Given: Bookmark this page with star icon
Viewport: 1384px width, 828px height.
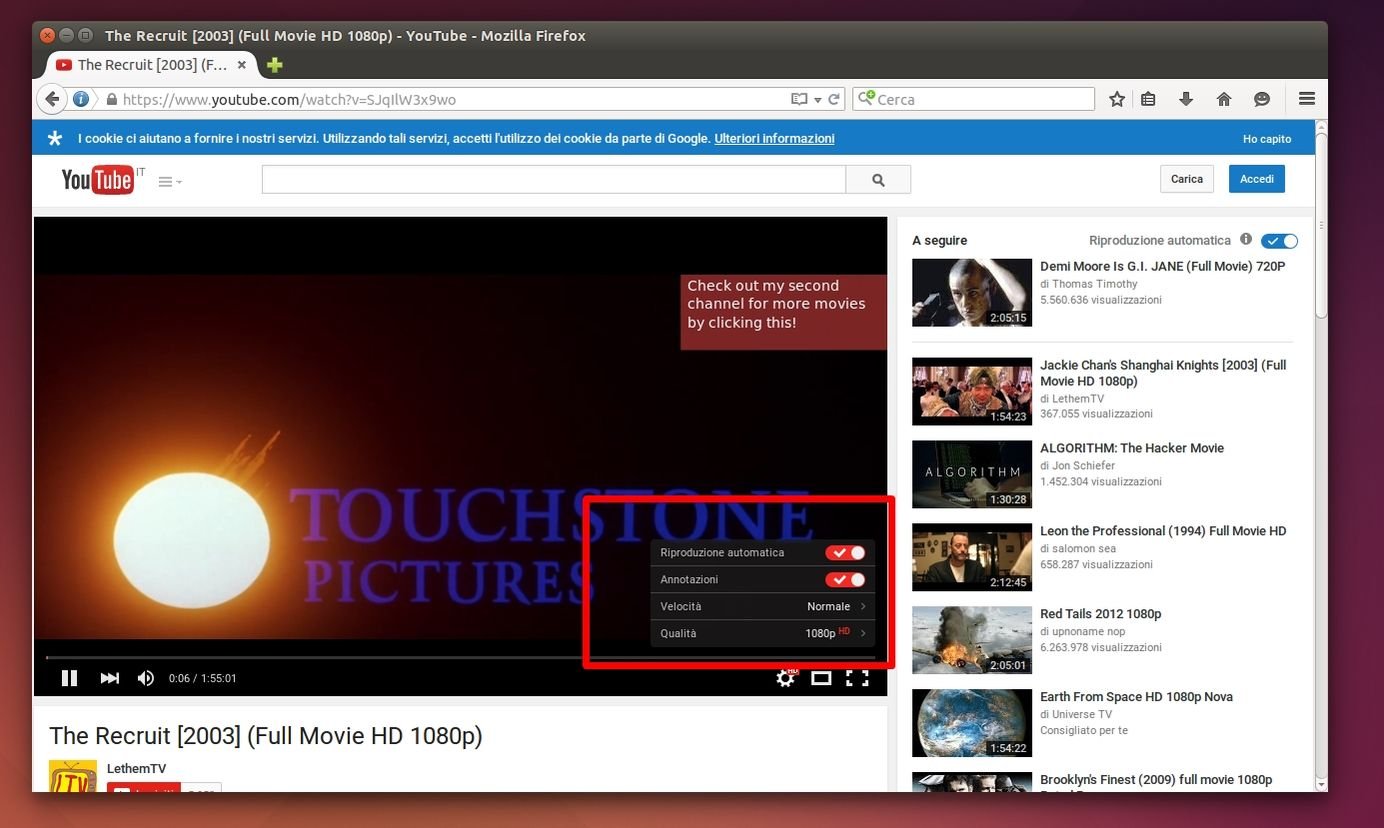Looking at the screenshot, I should [1117, 99].
